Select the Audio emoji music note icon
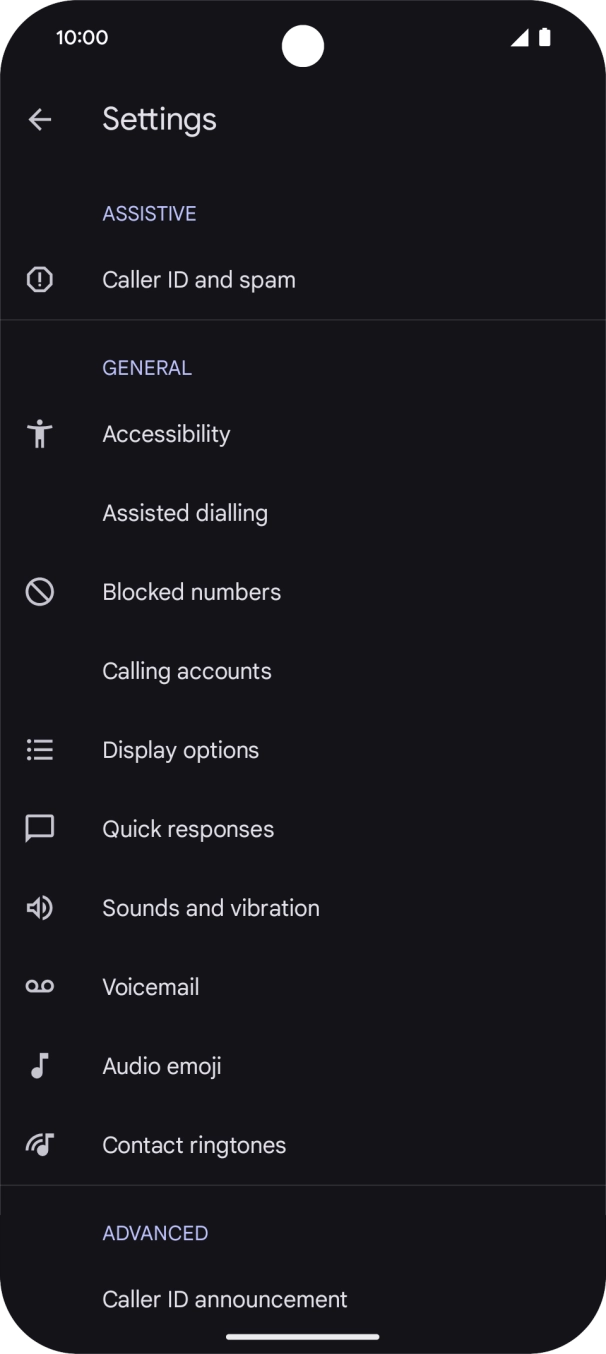 point(39,1065)
